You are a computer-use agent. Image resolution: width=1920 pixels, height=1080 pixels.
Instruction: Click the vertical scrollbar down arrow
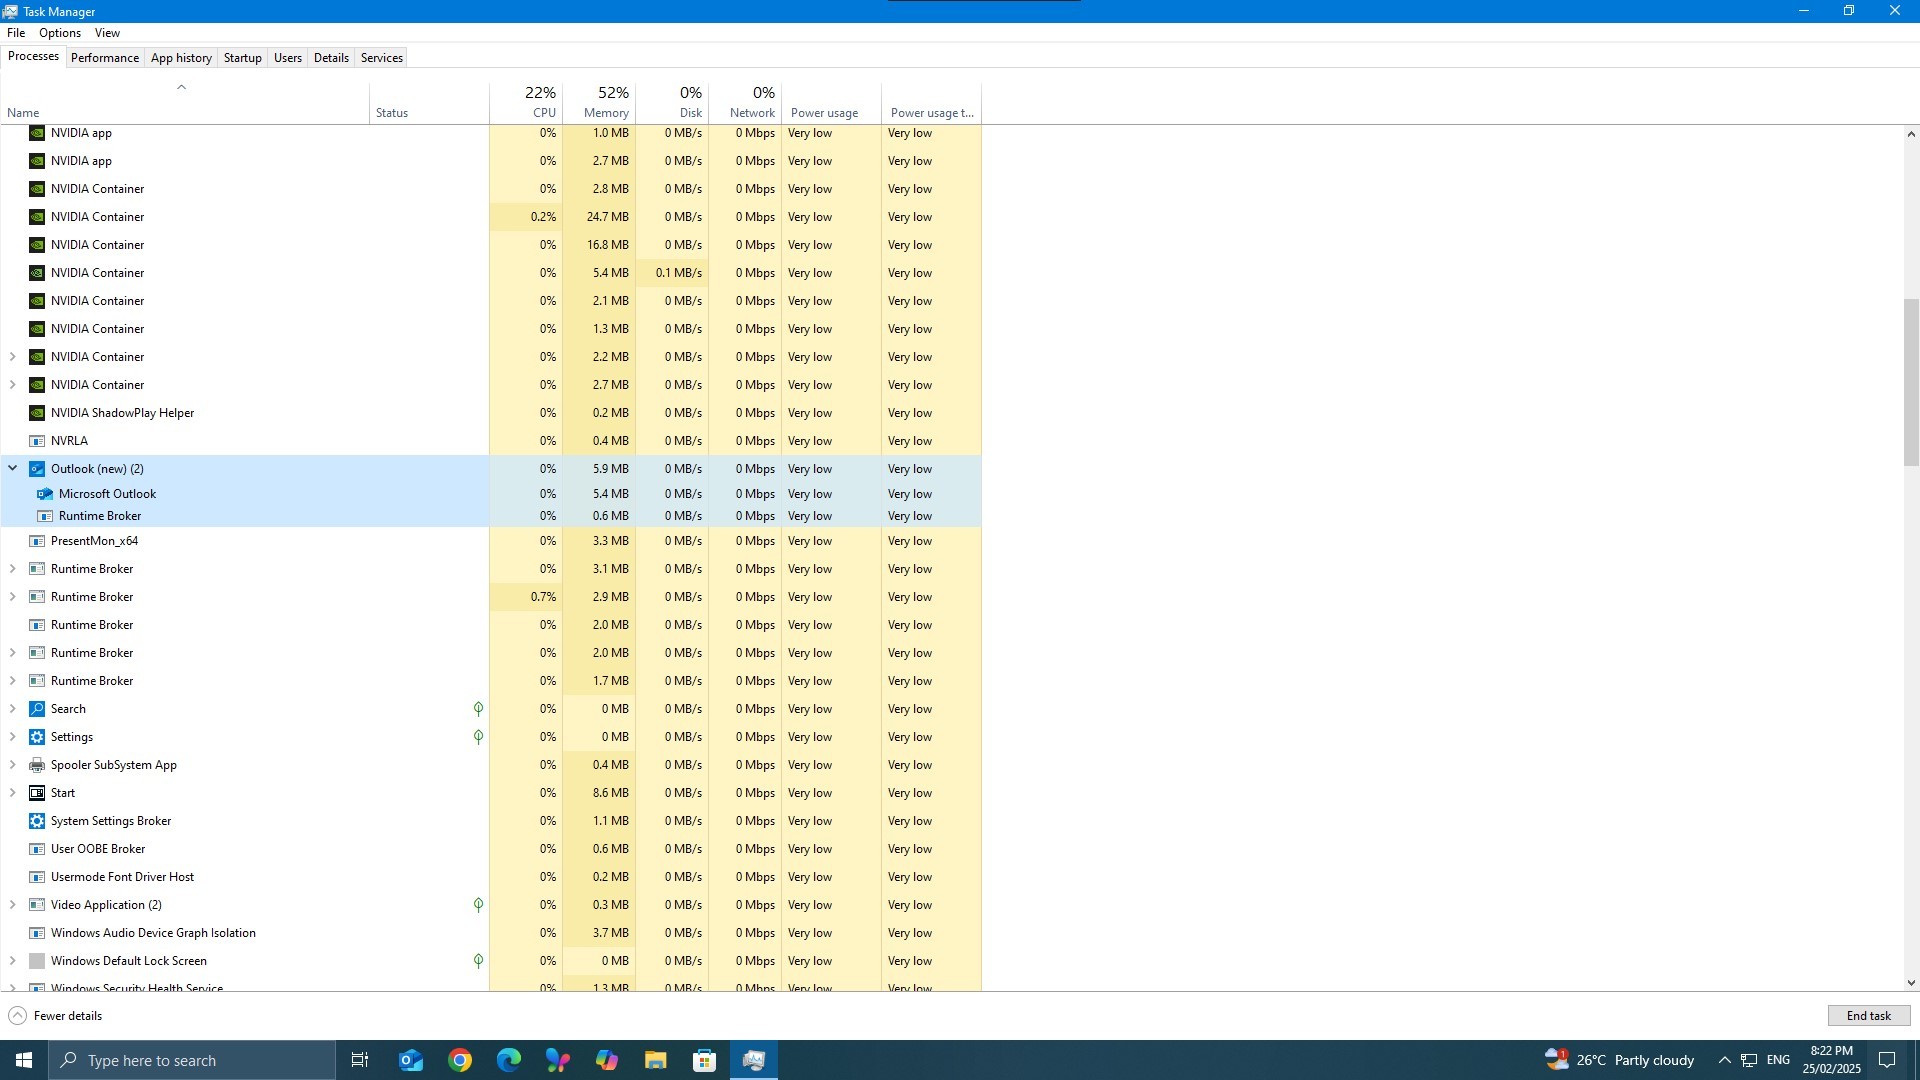tap(1909, 981)
